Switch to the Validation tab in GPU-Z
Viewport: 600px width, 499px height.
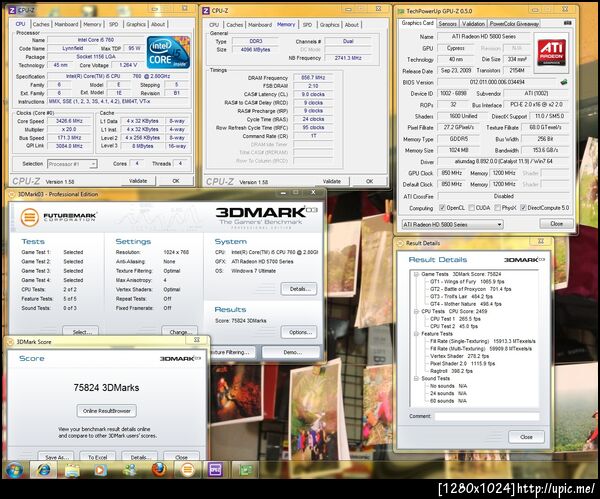[473, 24]
